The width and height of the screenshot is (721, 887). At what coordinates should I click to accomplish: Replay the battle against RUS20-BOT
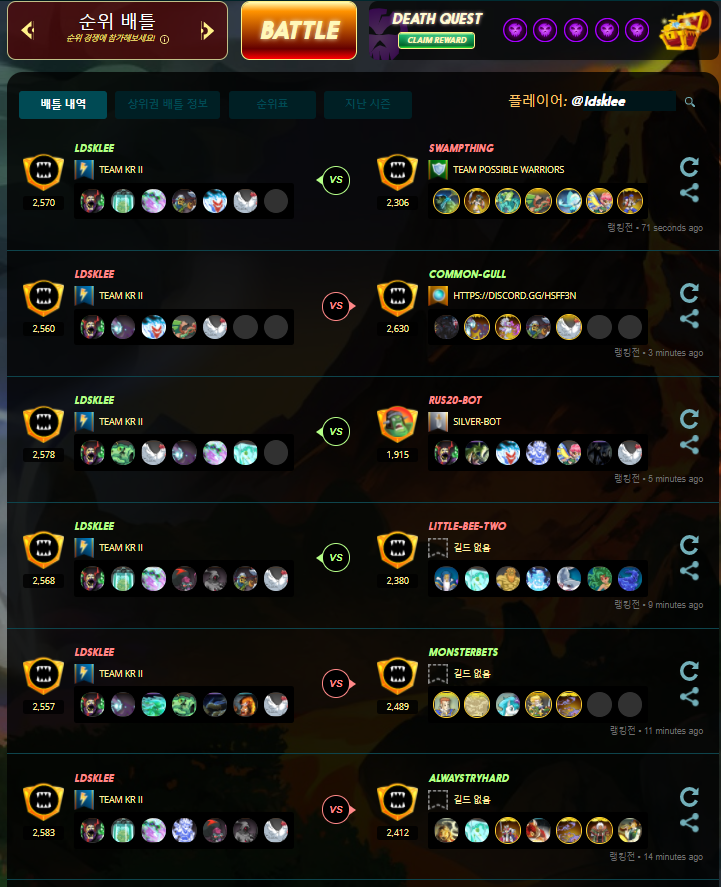(x=689, y=419)
